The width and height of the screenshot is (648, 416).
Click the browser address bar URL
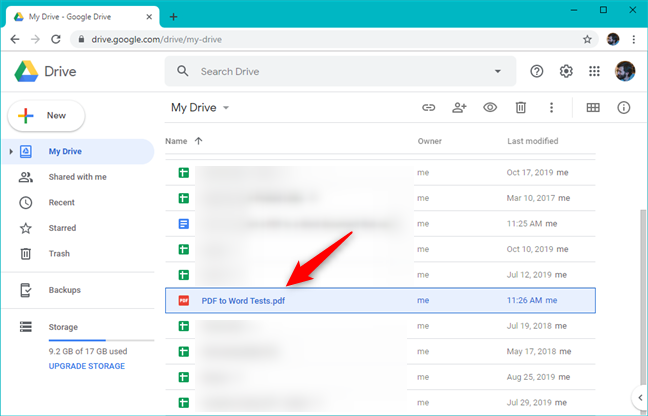[x=157, y=40]
